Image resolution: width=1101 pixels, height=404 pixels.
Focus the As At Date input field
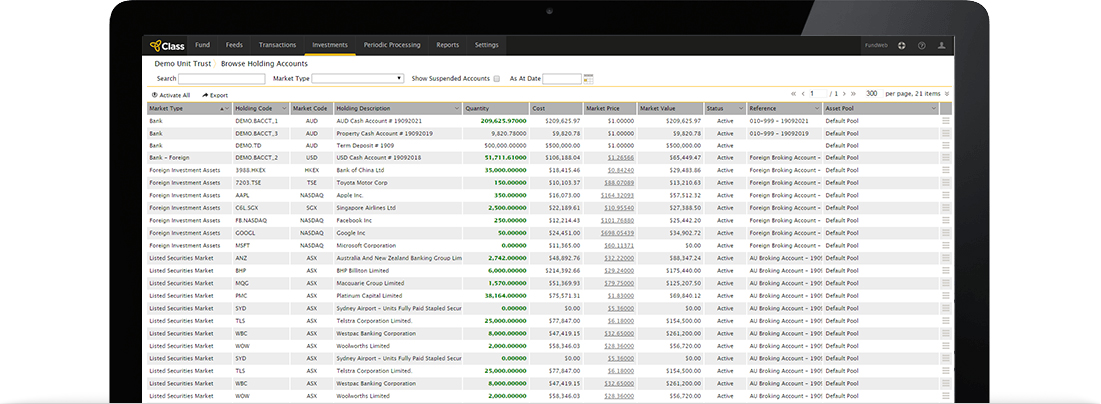coord(562,79)
